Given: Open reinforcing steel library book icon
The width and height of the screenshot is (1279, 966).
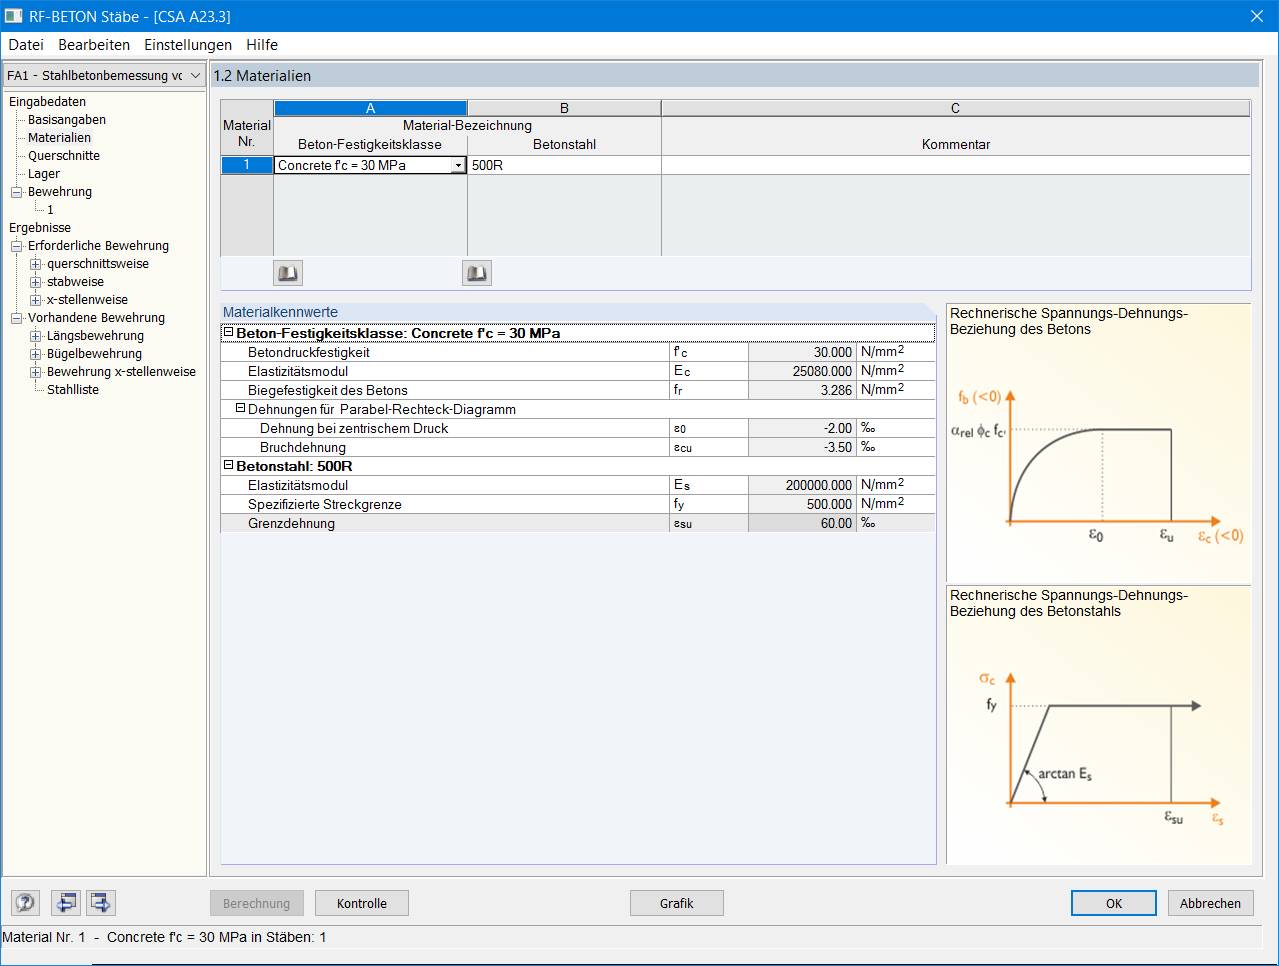Looking at the screenshot, I should pos(477,273).
